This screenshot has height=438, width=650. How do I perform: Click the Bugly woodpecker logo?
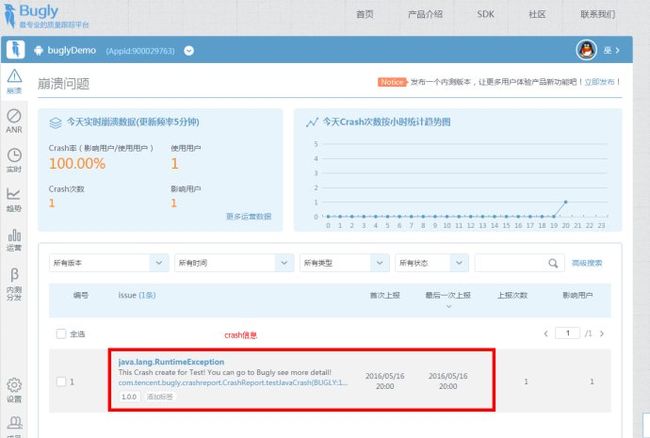coord(10,15)
